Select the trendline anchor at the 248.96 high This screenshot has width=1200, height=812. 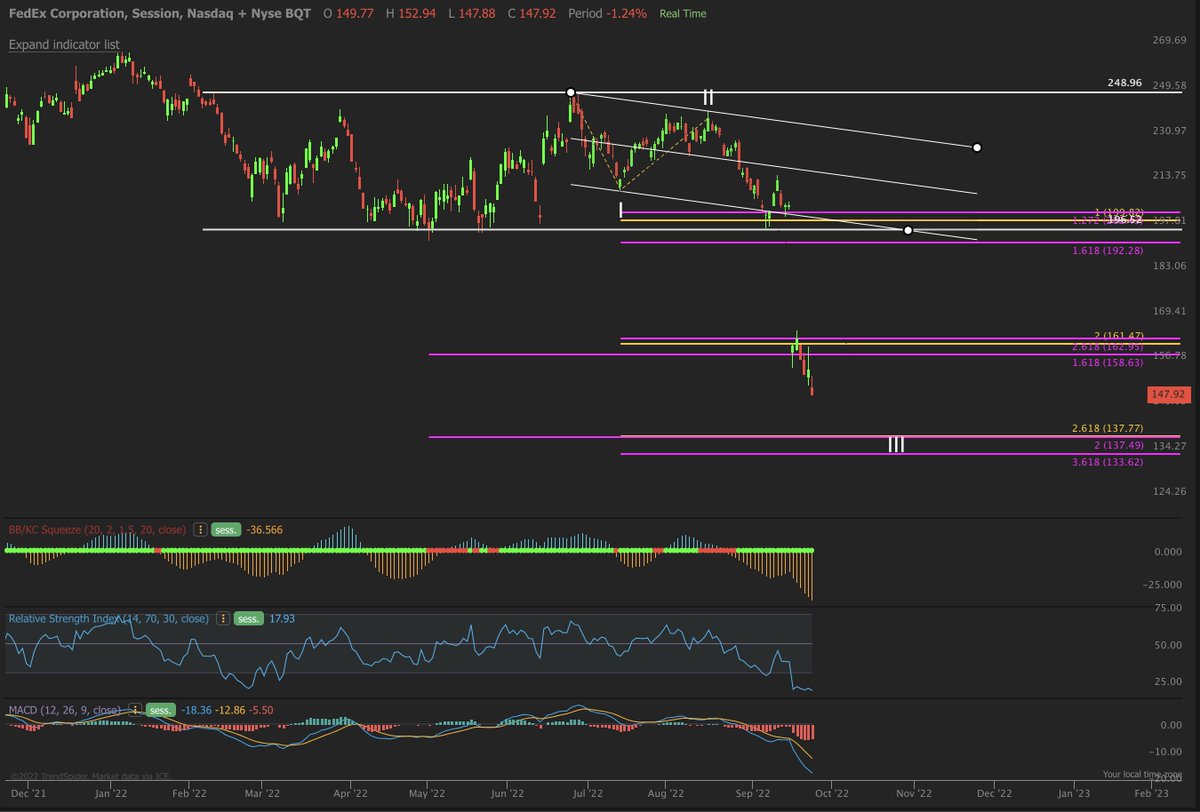(571, 92)
